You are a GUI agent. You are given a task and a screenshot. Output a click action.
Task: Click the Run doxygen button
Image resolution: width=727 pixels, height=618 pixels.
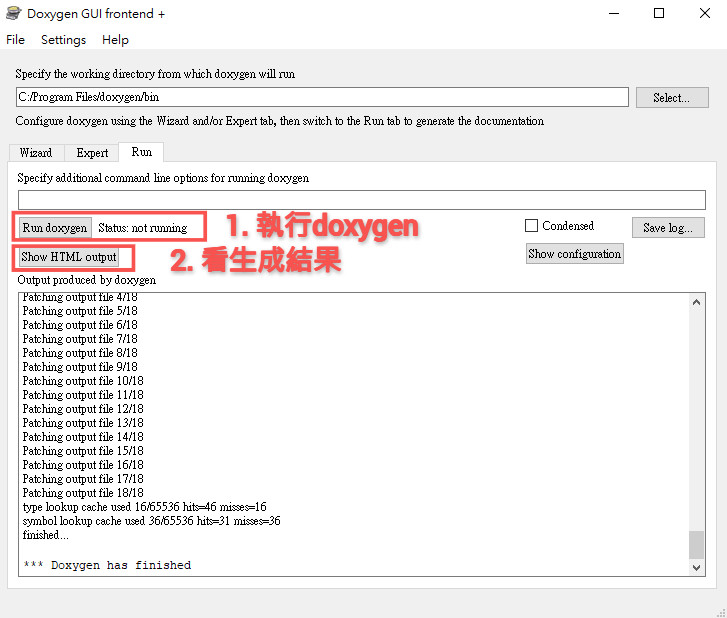tap(55, 228)
